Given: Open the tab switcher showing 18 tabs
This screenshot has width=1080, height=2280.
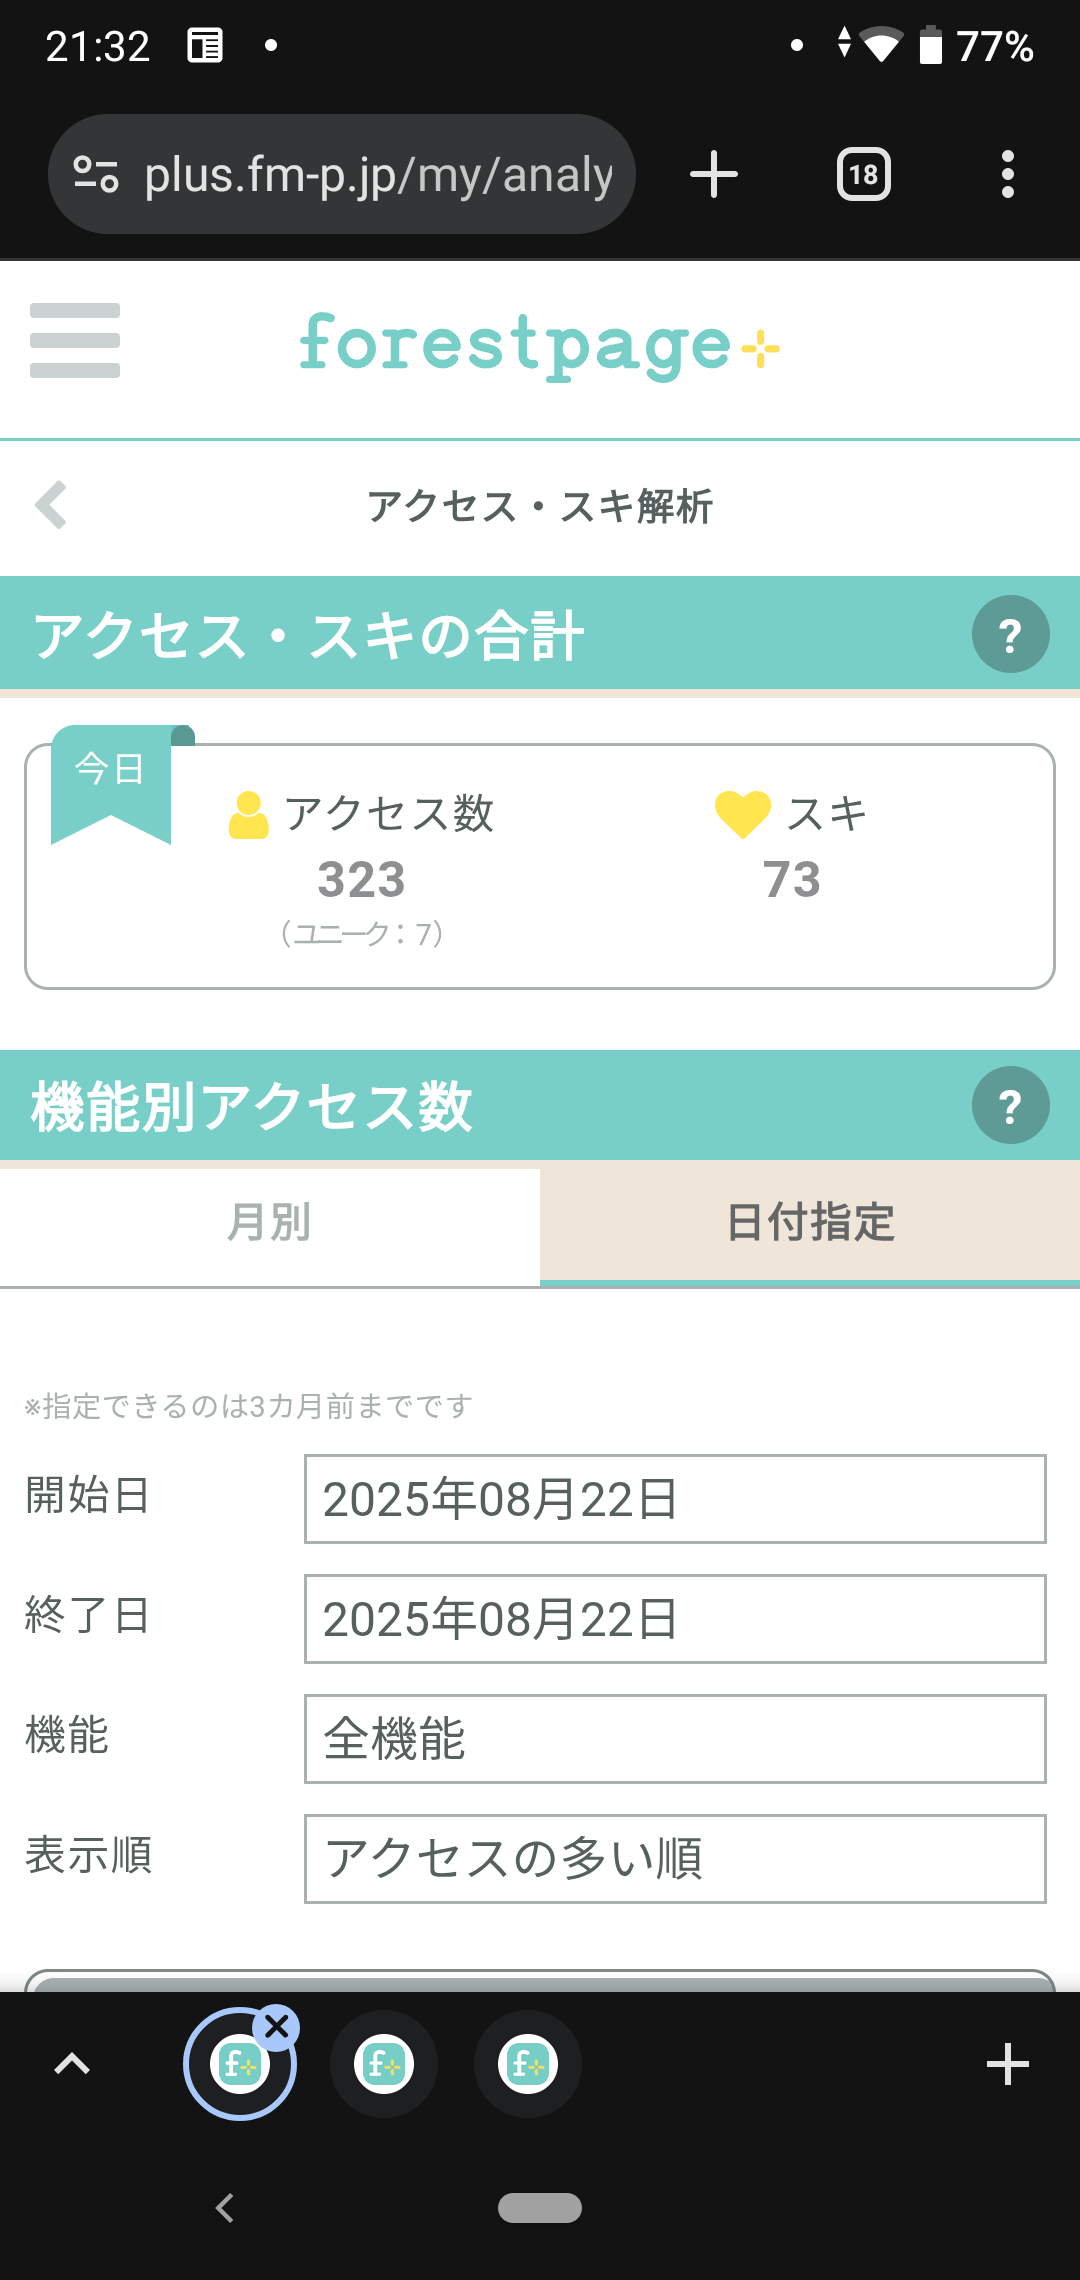Looking at the screenshot, I should click(x=863, y=175).
